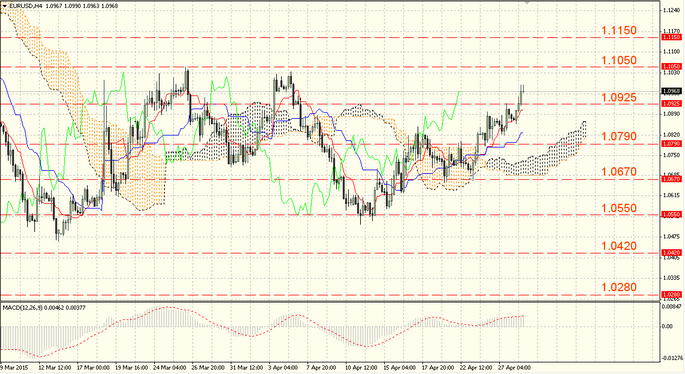
Task: Click the large orange 1.1150 level label
Action: pos(619,31)
